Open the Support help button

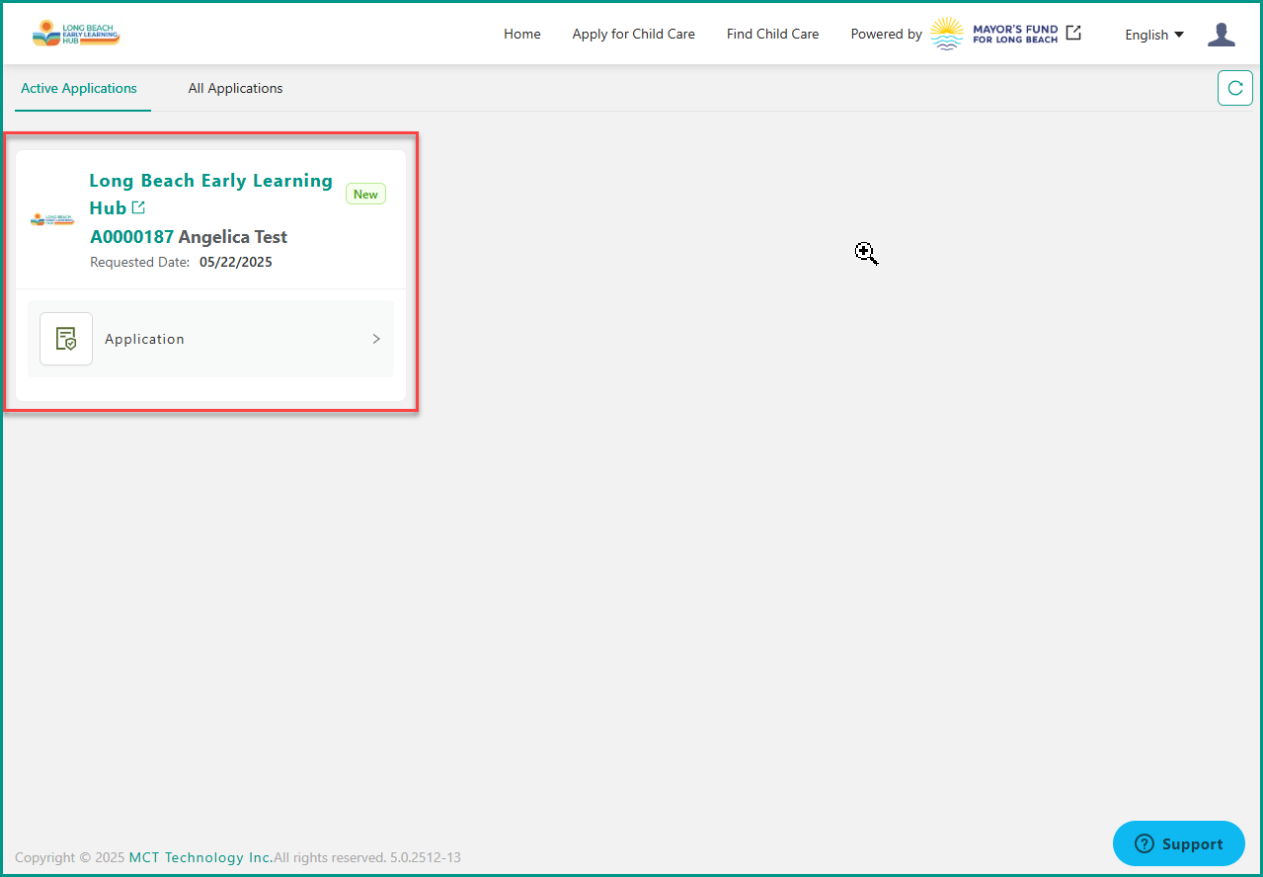(1179, 844)
